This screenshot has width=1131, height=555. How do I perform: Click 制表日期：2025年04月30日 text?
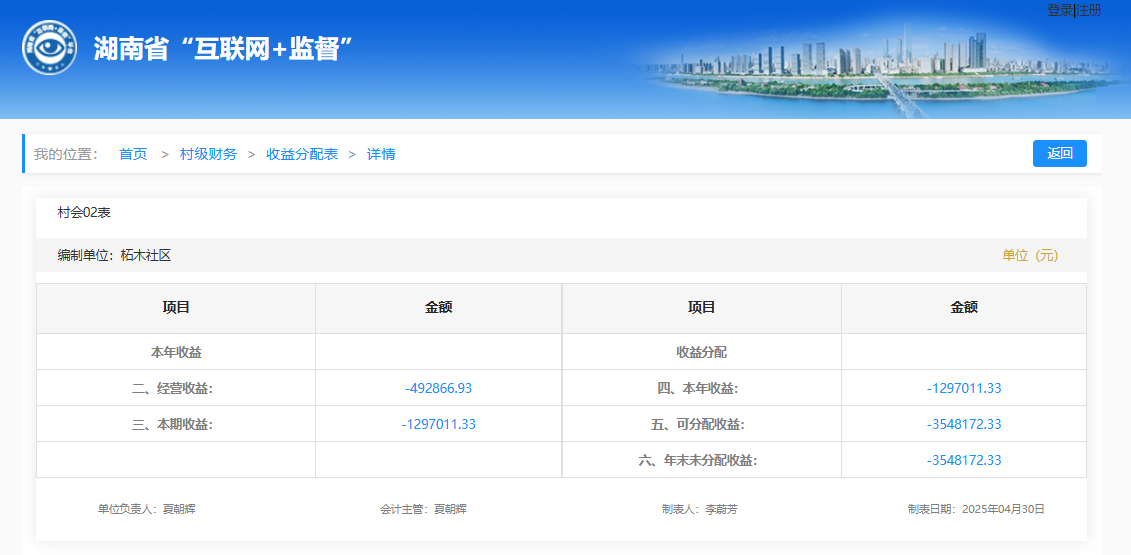coord(976,510)
